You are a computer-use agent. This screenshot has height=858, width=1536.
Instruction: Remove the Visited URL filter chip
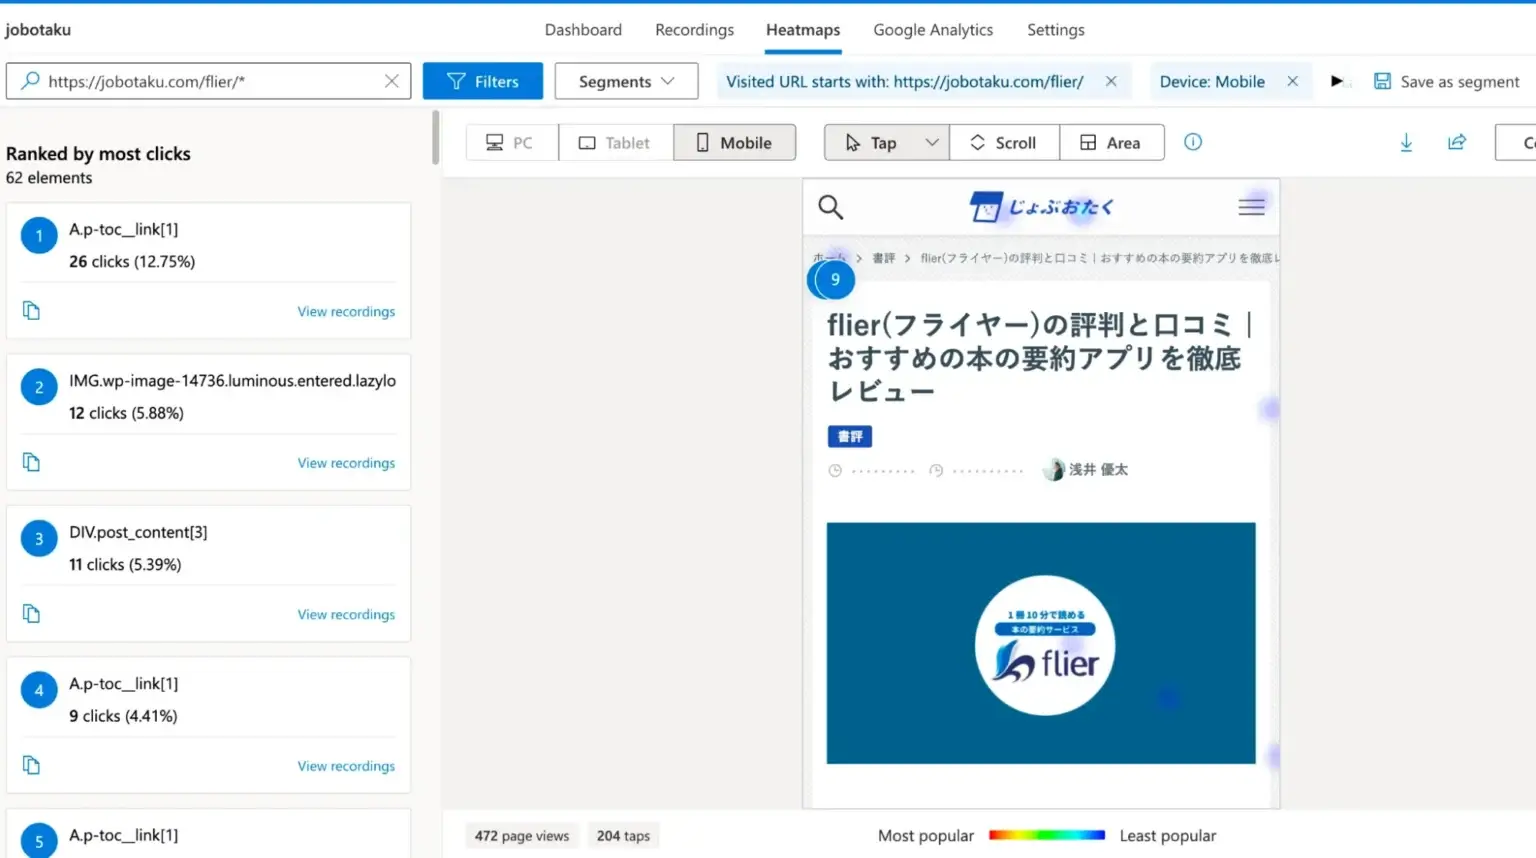pyautogui.click(x=1111, y=81)
